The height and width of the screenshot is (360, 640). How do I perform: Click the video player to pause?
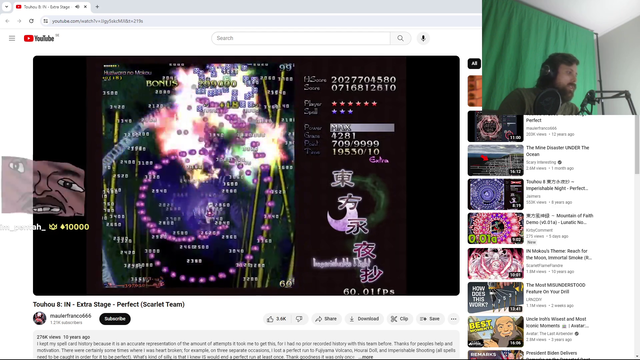(246, 176)
